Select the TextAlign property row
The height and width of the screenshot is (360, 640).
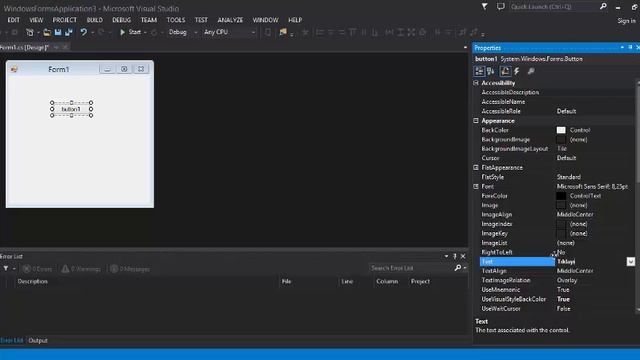[x=558, y=271]
